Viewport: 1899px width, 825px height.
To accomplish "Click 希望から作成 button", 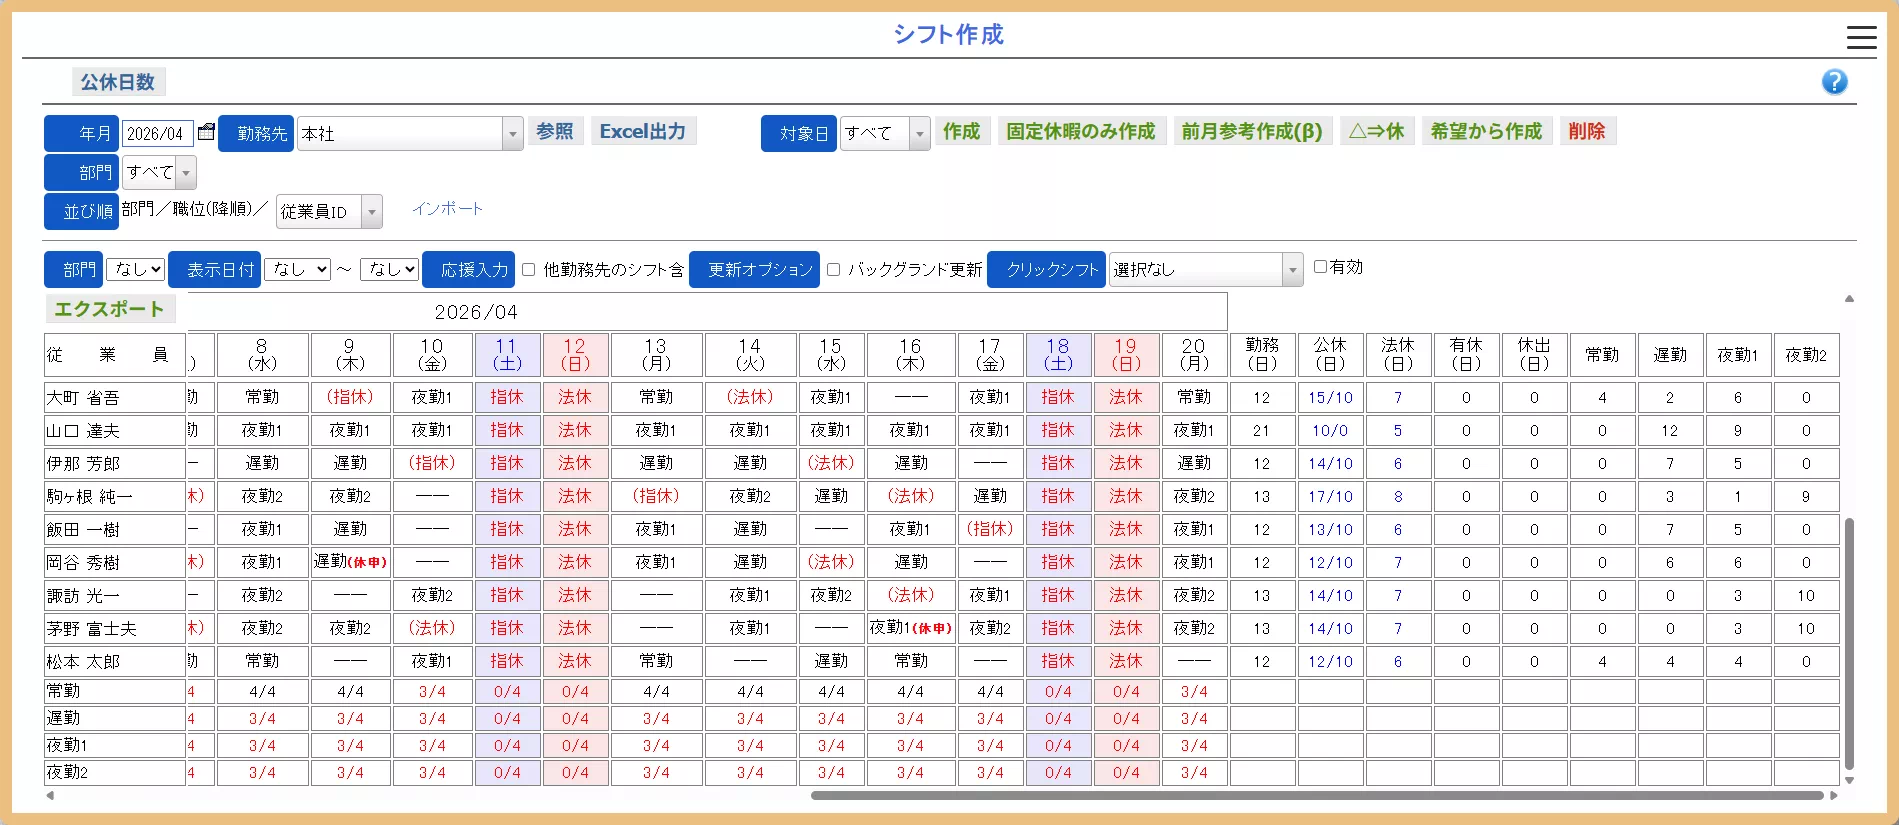I will pos(1487,131).
